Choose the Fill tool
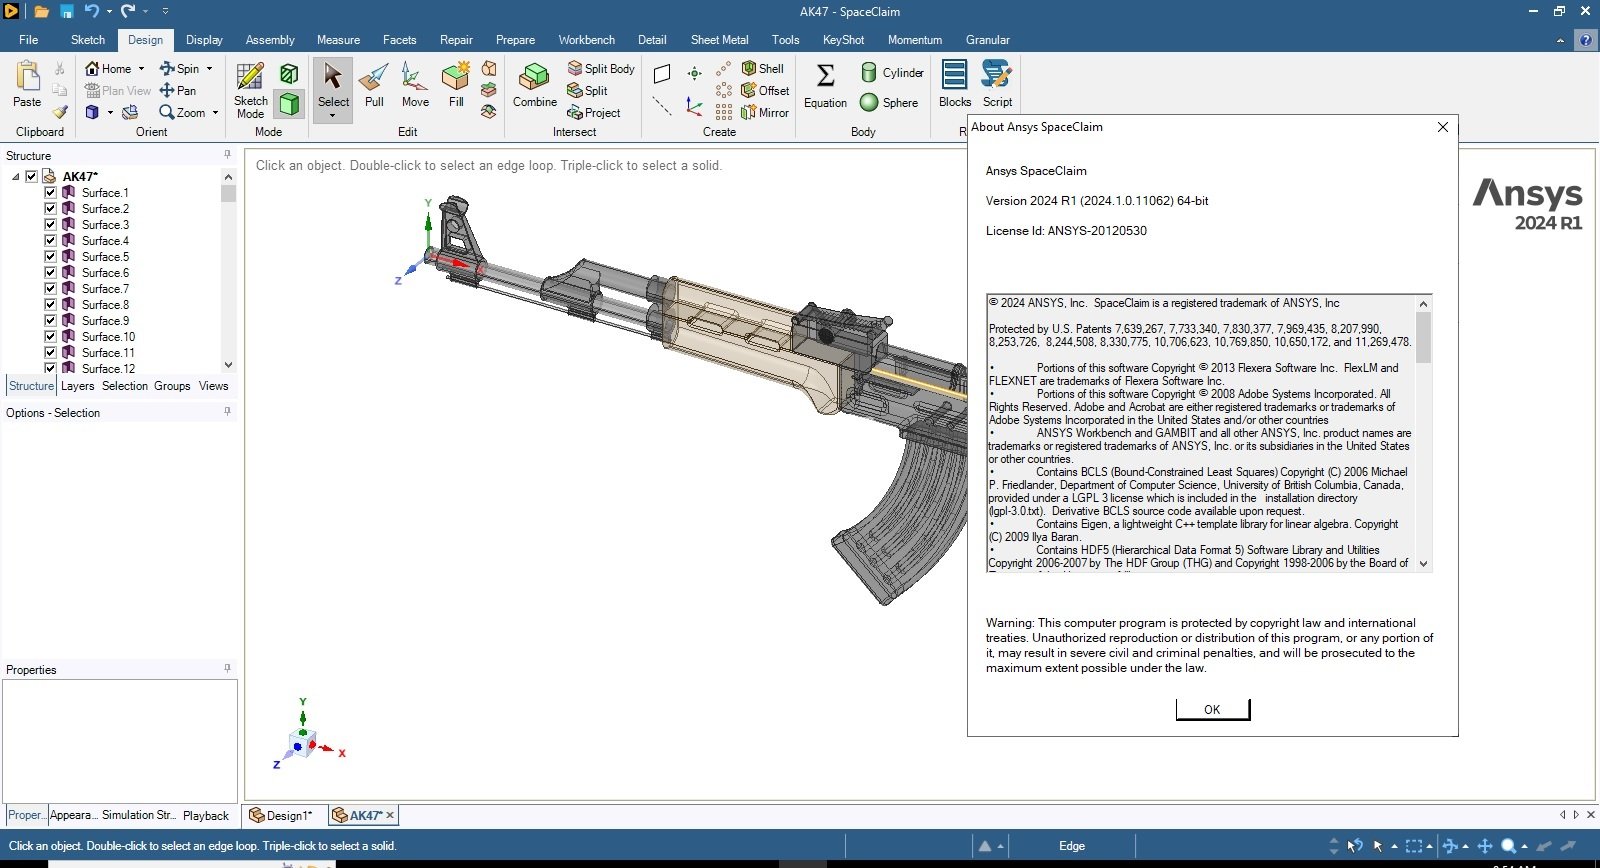 [x=456, y=86]
